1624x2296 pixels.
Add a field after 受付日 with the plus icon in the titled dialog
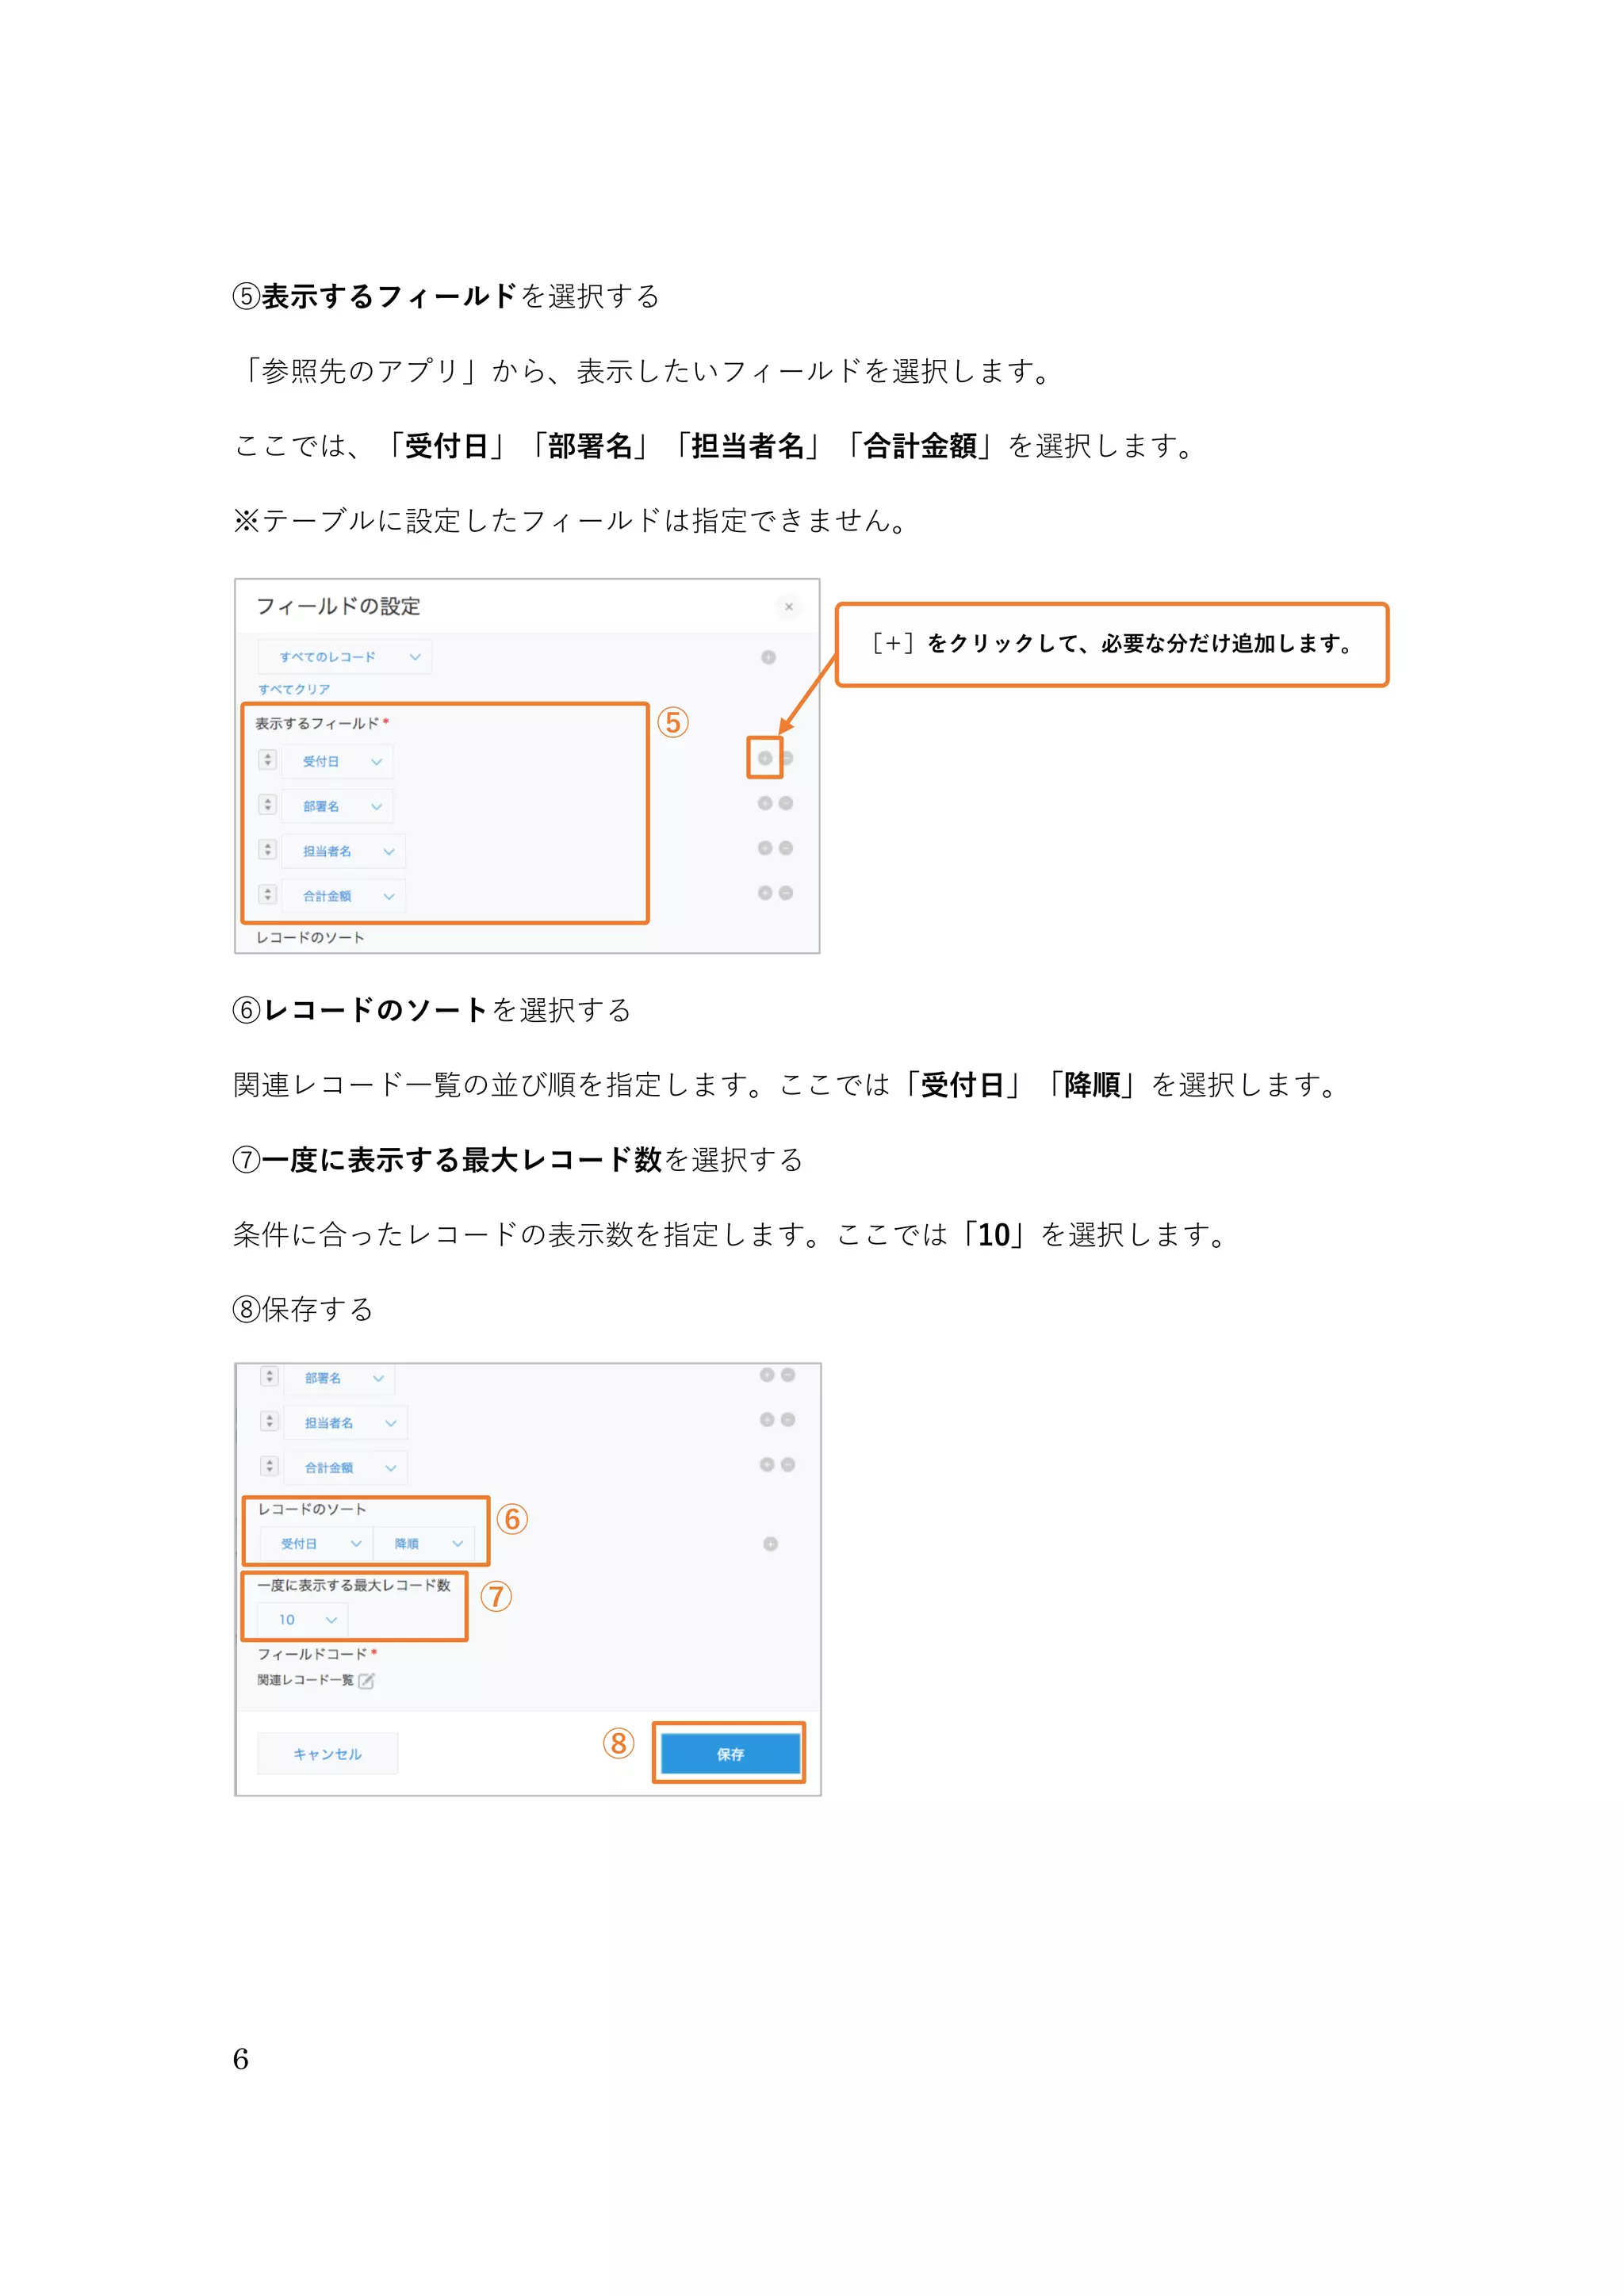point(765,758)
